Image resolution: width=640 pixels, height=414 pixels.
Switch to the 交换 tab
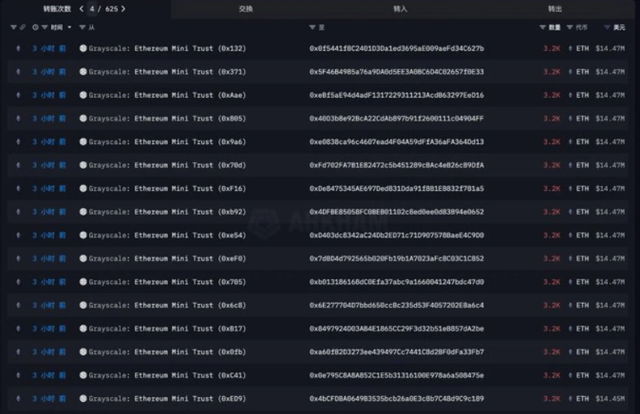245,8
